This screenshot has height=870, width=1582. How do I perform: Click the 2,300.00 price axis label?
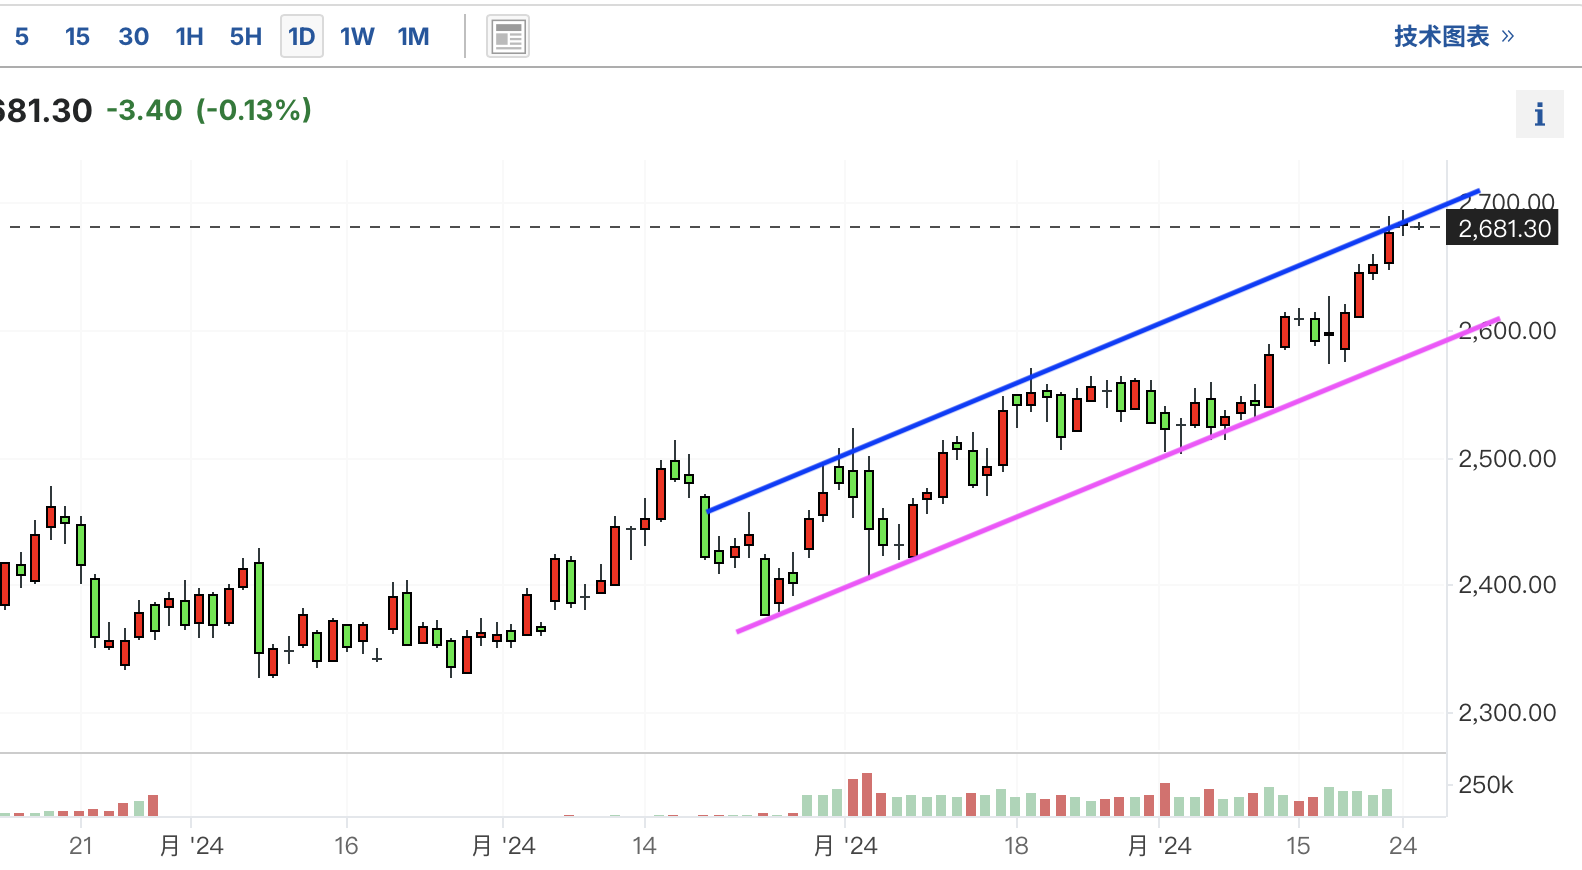[1507, 713]
